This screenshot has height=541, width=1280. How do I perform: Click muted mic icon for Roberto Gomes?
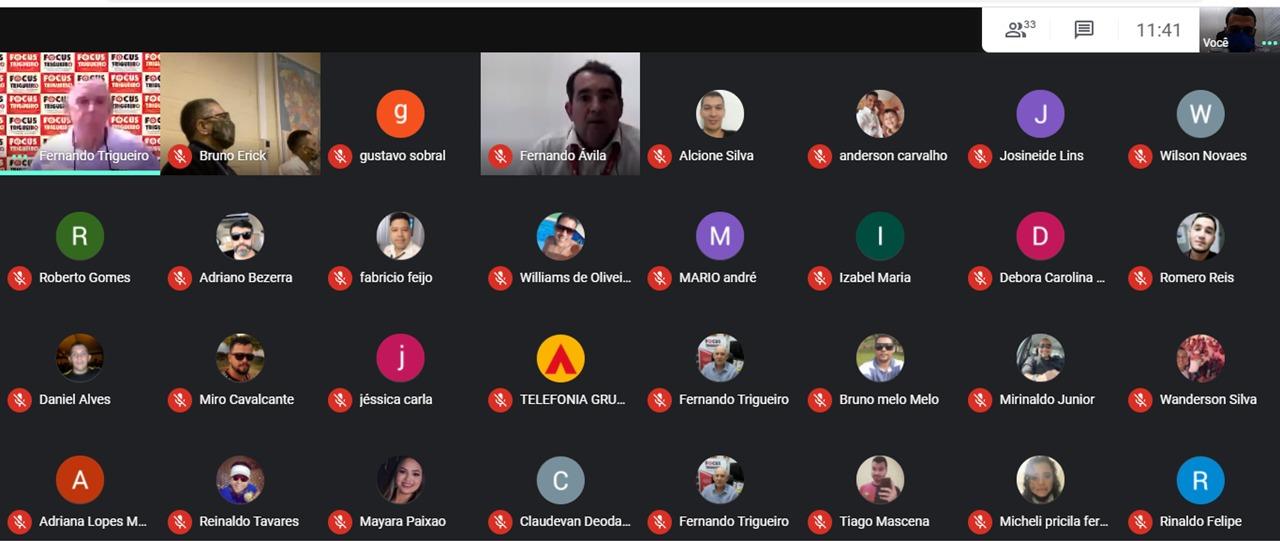20,278
